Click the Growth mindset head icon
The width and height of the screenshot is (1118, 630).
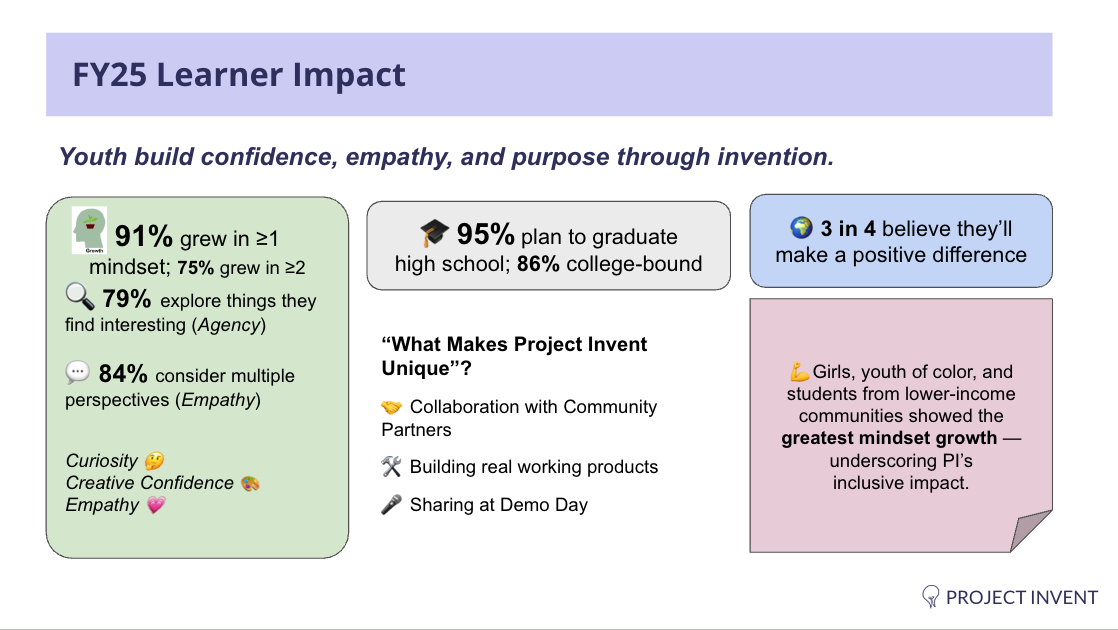90,230
